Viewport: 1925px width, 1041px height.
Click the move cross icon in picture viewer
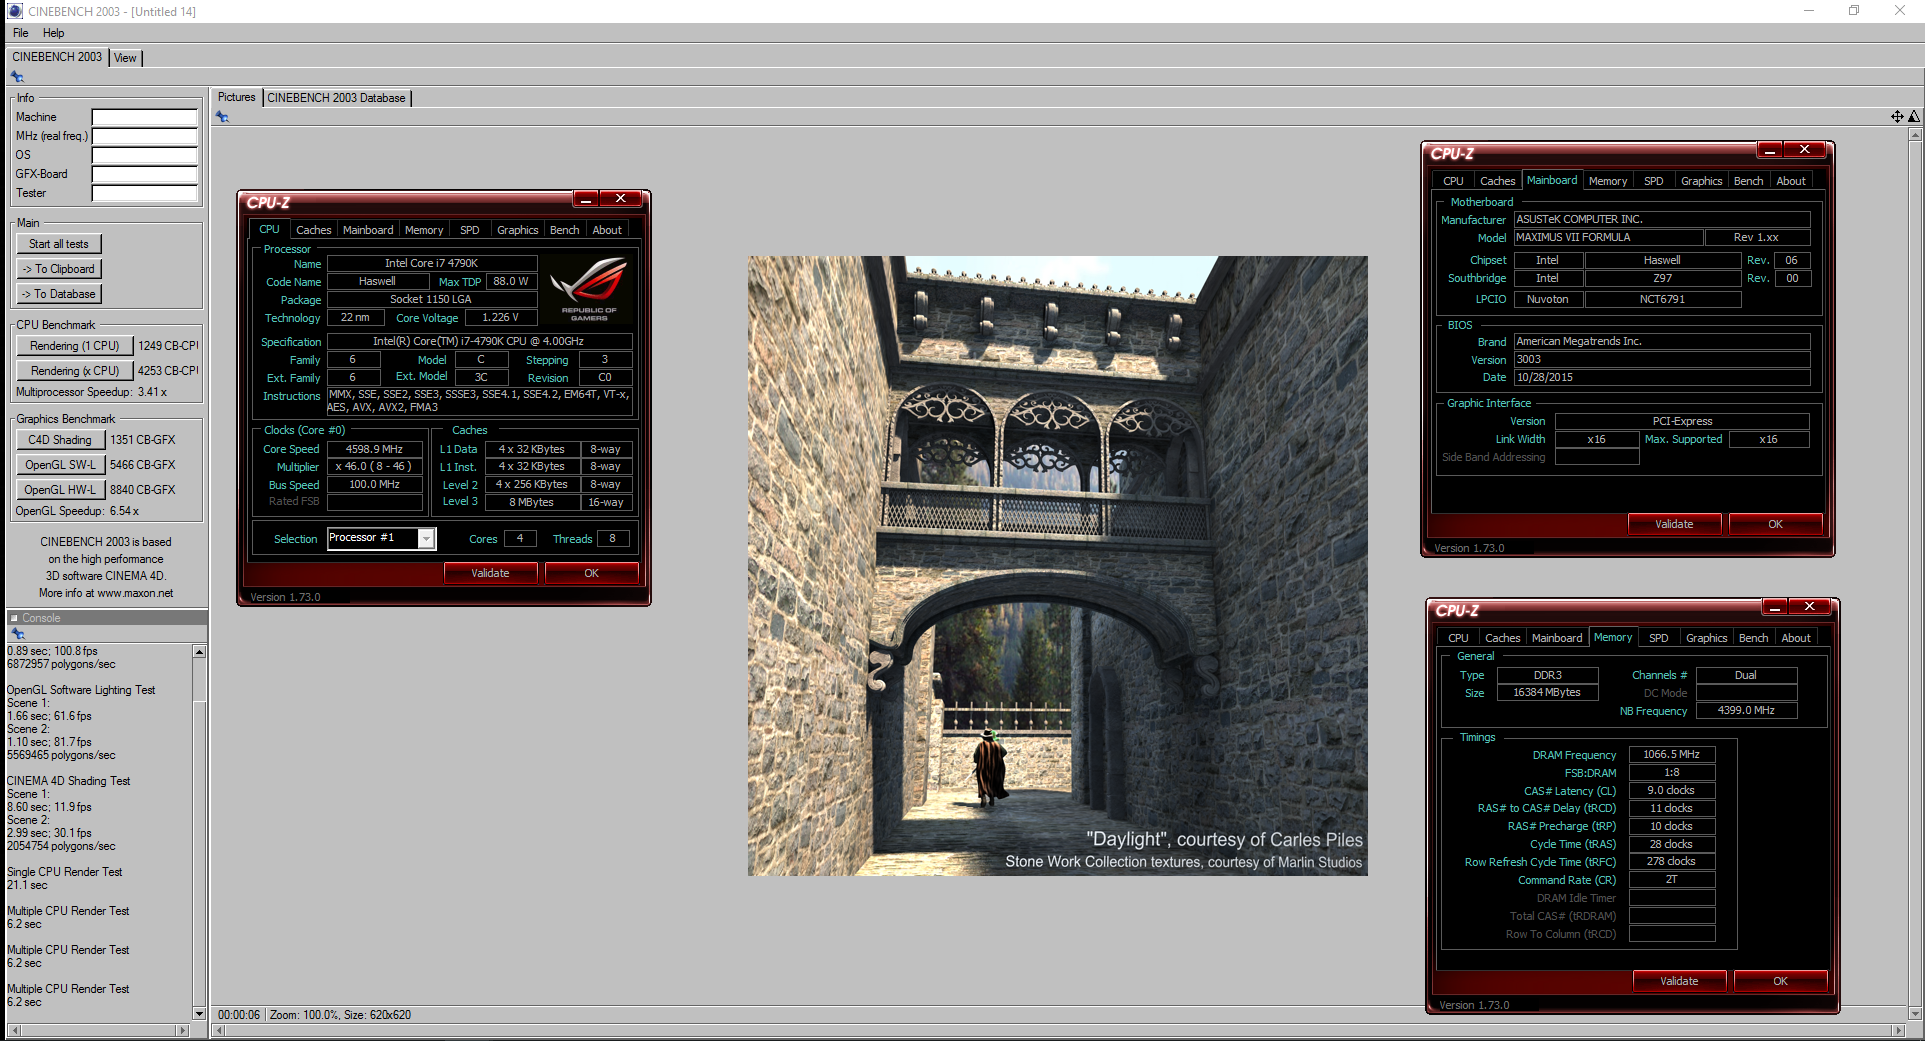coord(1897,117)
